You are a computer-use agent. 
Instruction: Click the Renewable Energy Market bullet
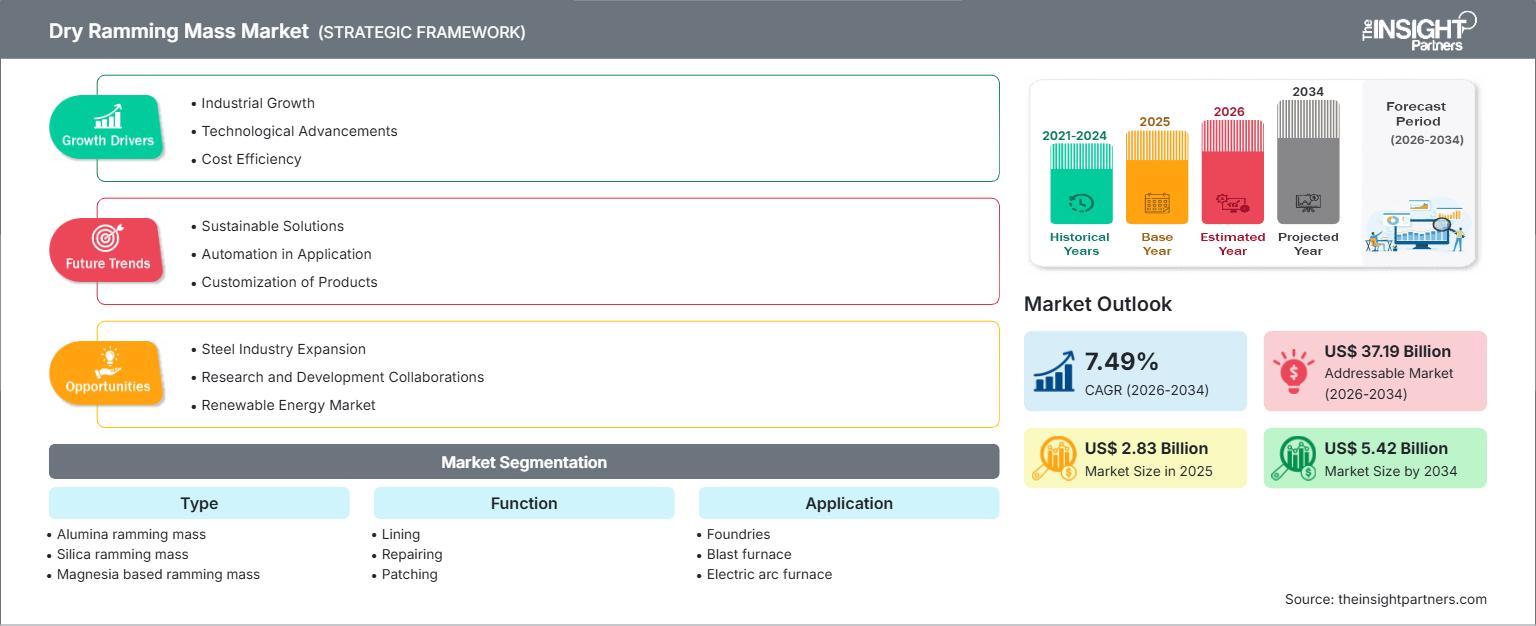point(288,405)
